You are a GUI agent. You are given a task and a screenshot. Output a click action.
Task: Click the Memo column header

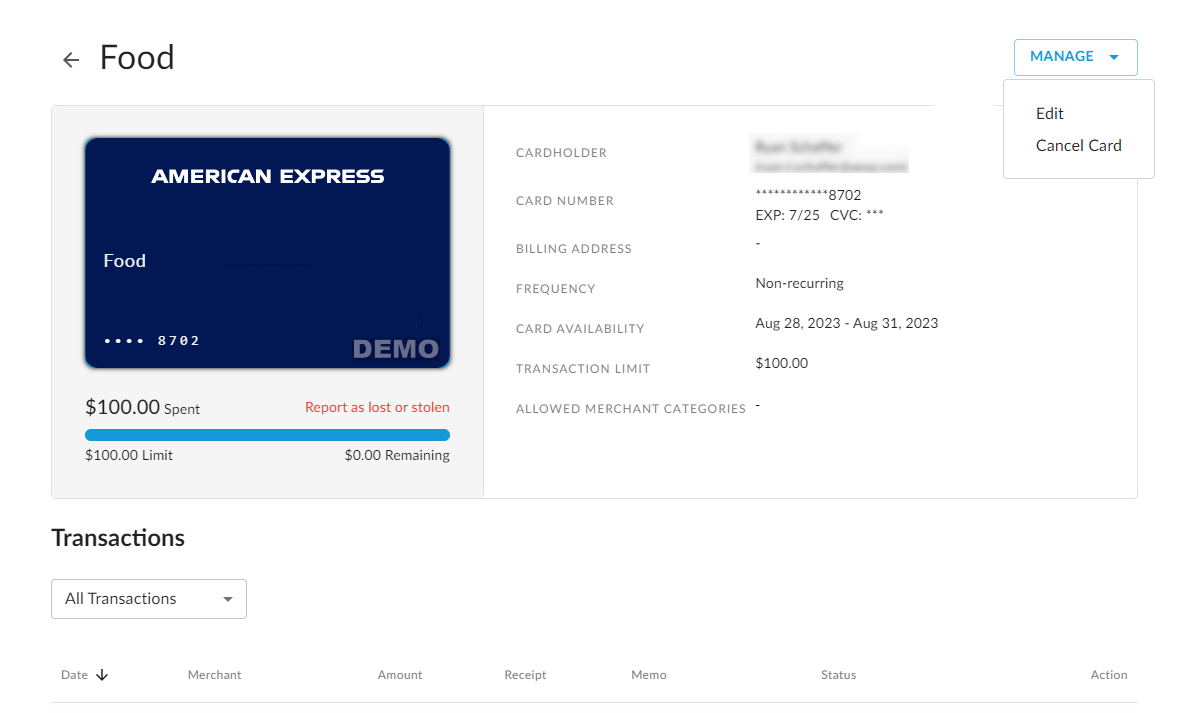(648, 675)
